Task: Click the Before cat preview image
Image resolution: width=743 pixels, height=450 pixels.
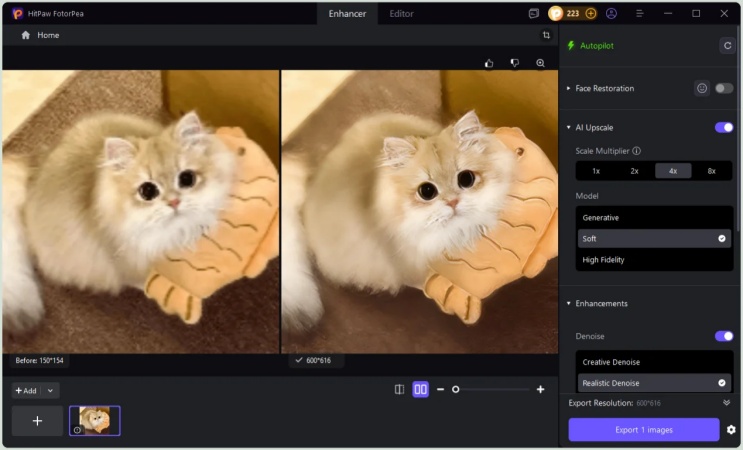Action: [x=141, y=212]
